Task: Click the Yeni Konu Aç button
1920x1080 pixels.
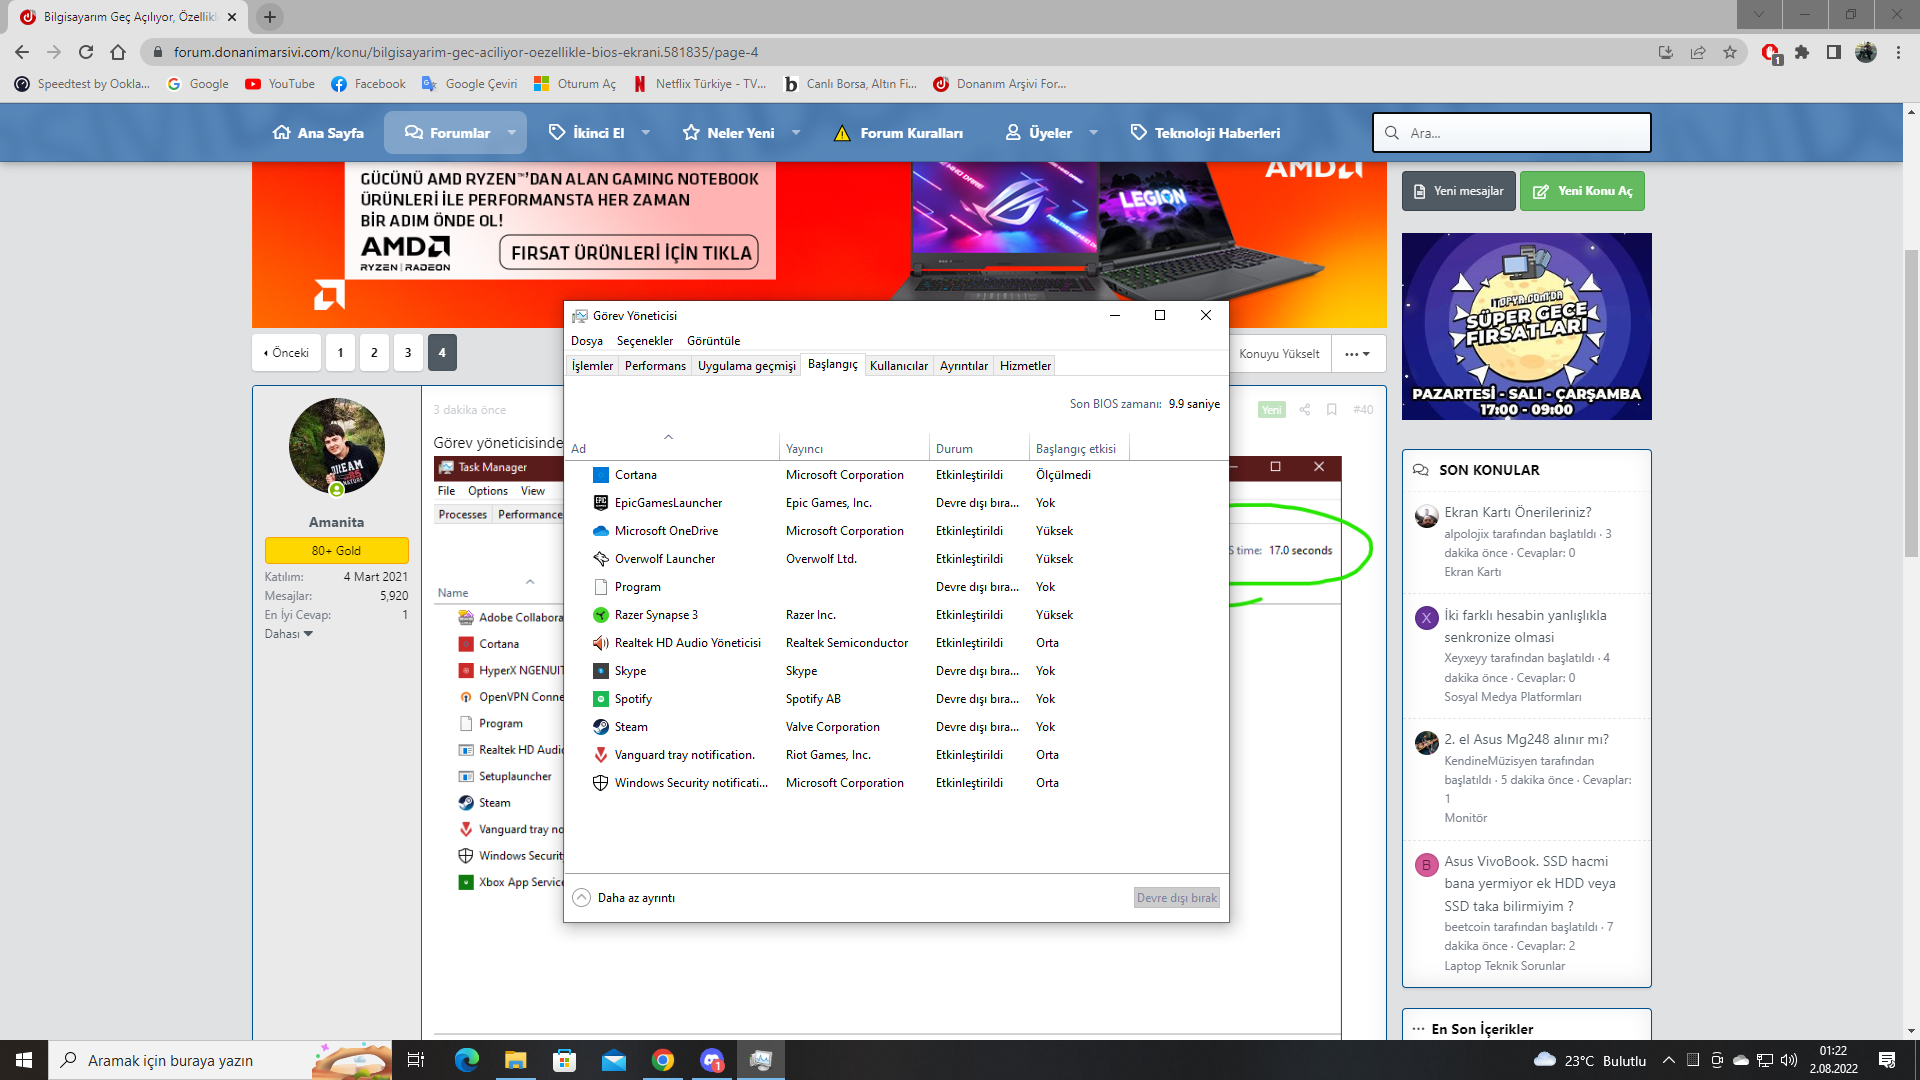Action: [x=1582, y=191]
